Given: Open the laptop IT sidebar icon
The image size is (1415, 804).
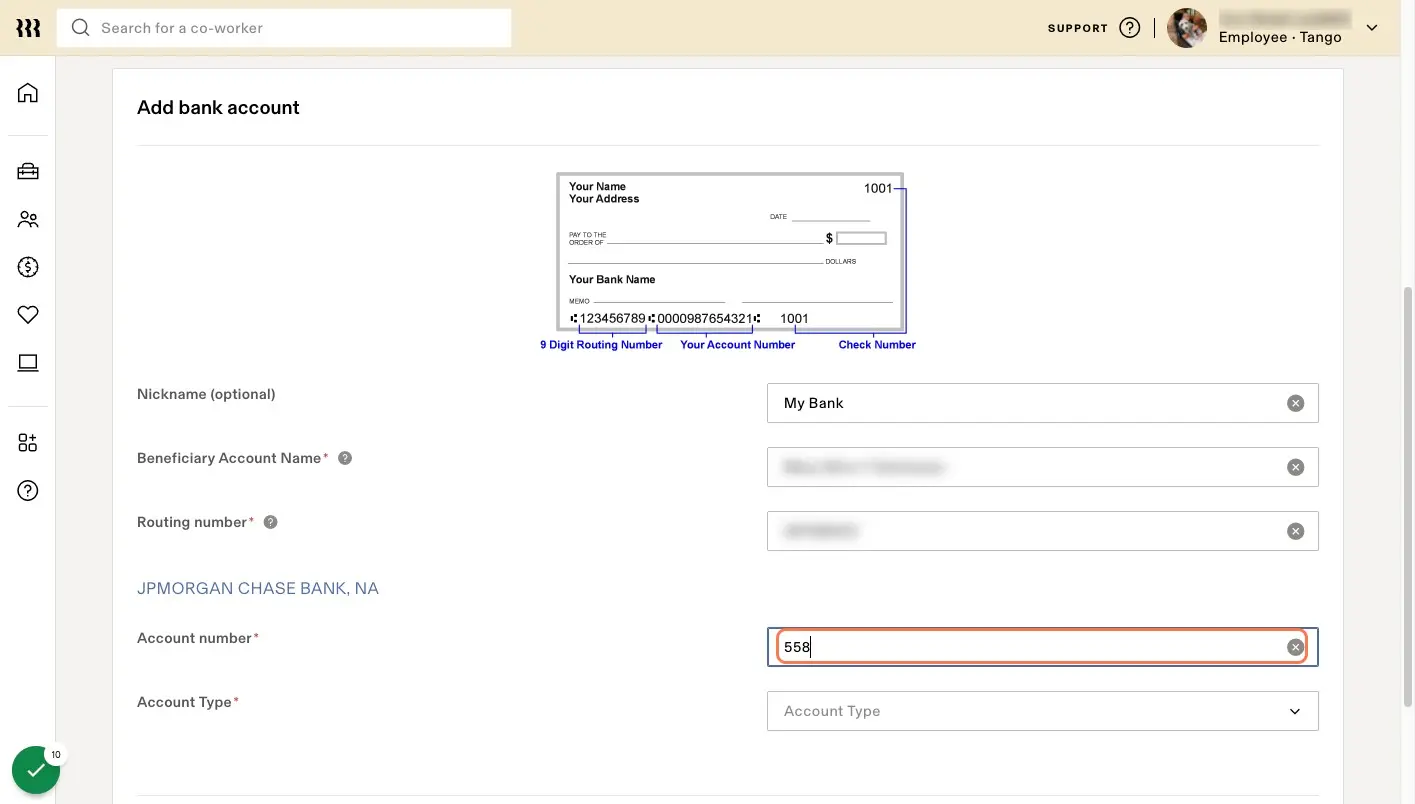Looking at the screenshot, I should (28, 363).
